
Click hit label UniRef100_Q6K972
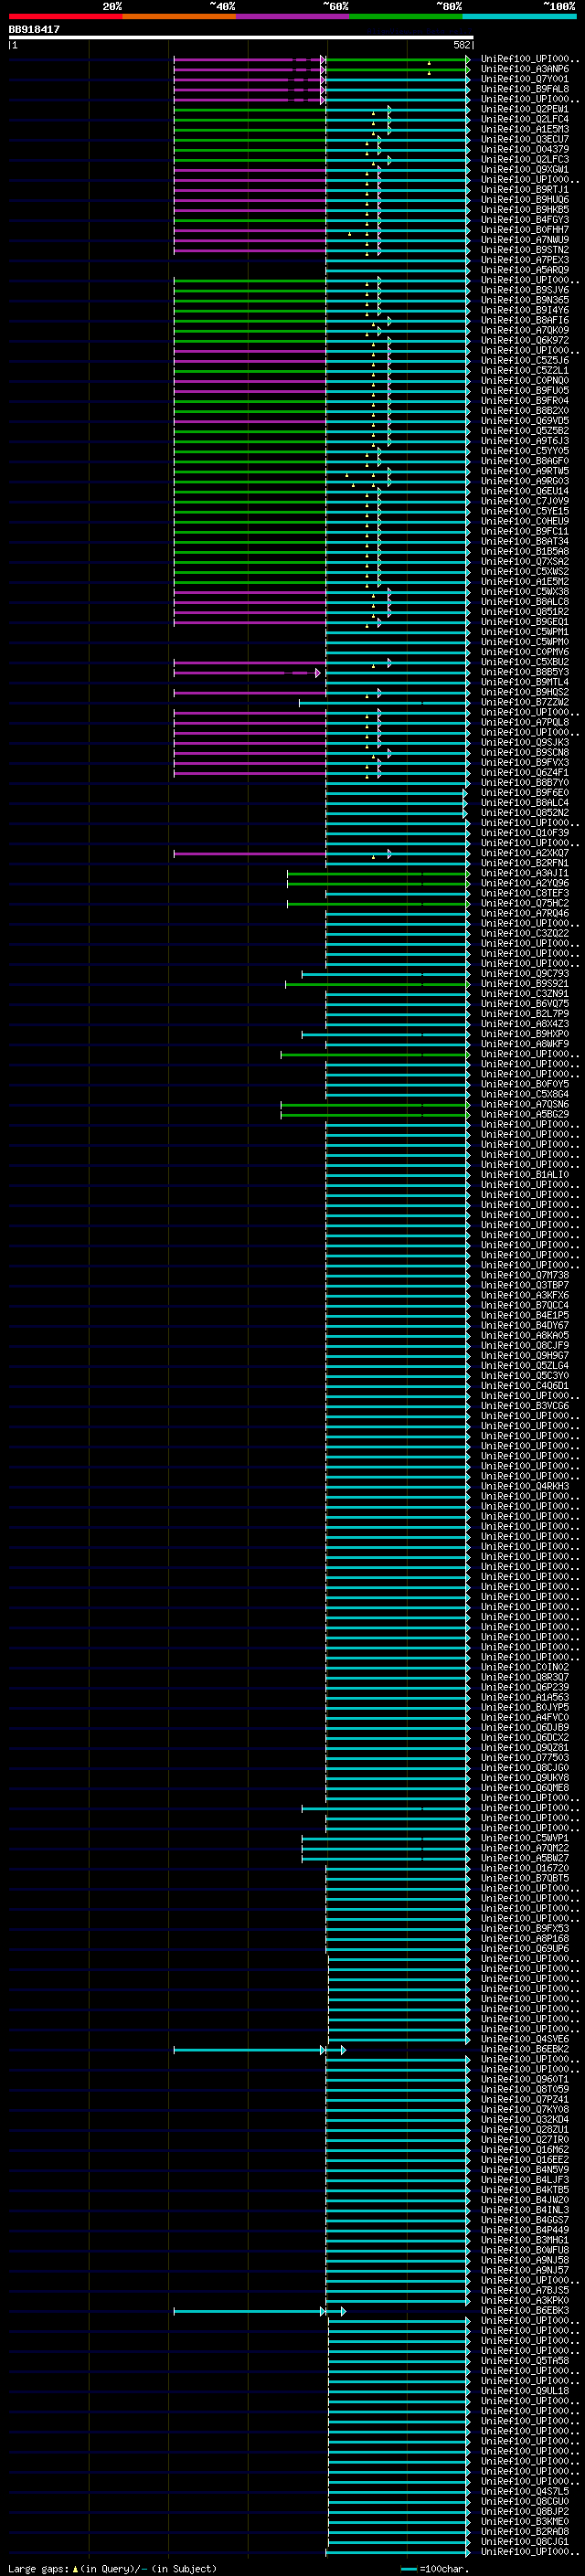point(524,340)
